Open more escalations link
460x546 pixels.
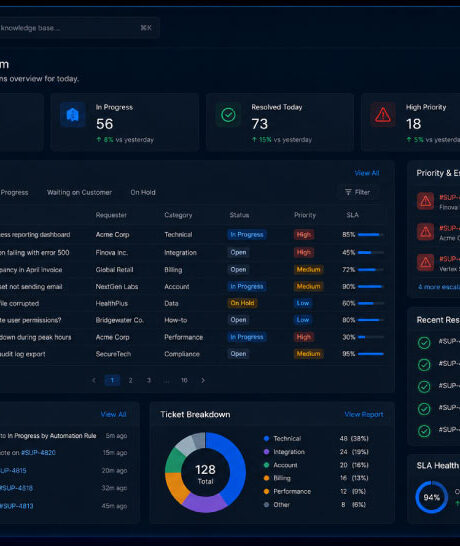(x=439, y=287)
